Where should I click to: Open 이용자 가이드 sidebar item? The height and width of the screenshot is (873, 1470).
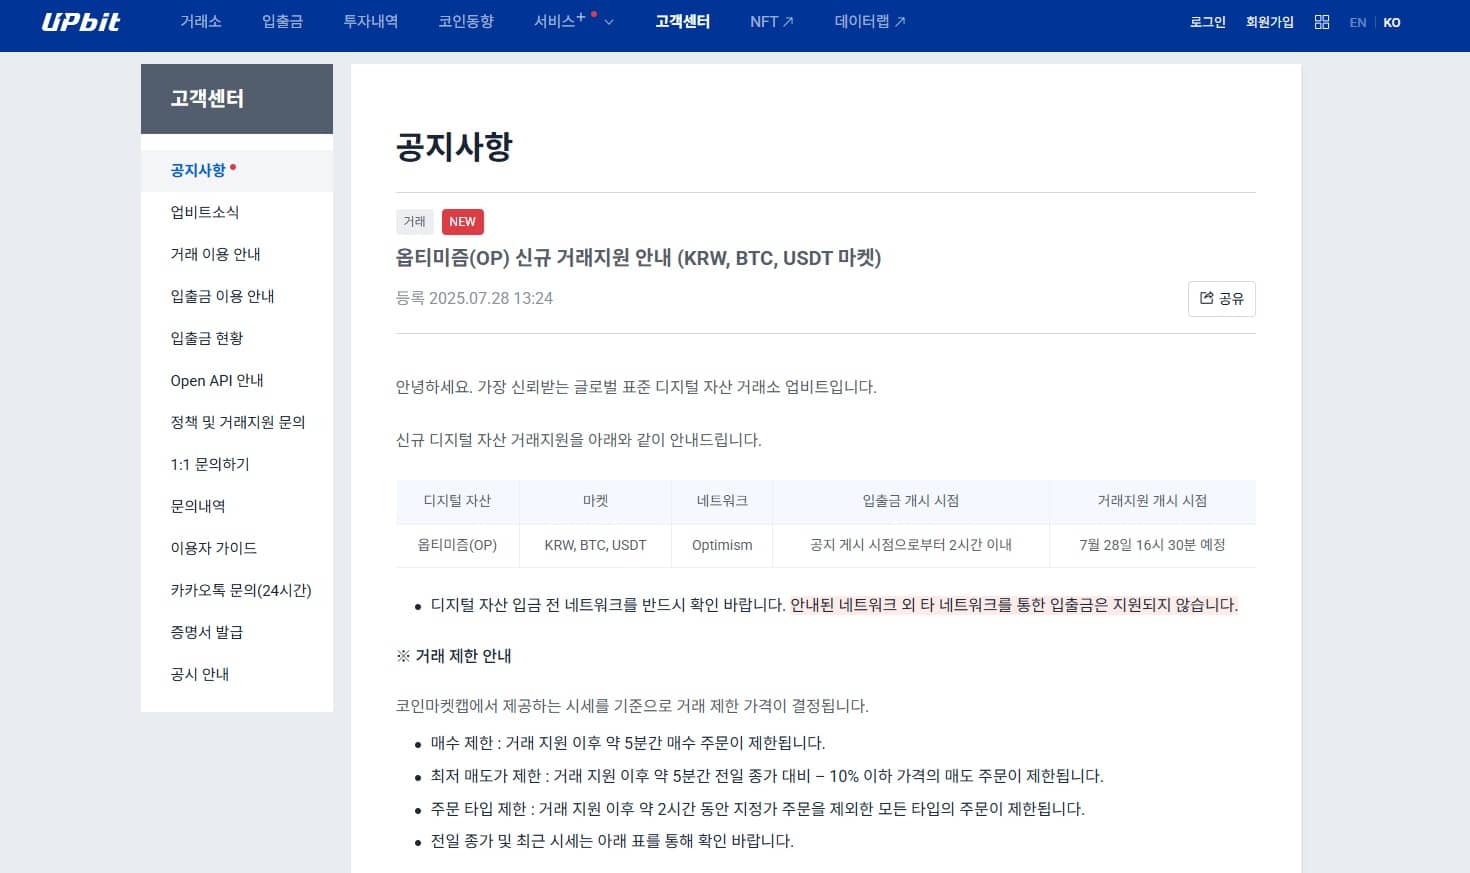pyautogui.click(x=237, y=548)
